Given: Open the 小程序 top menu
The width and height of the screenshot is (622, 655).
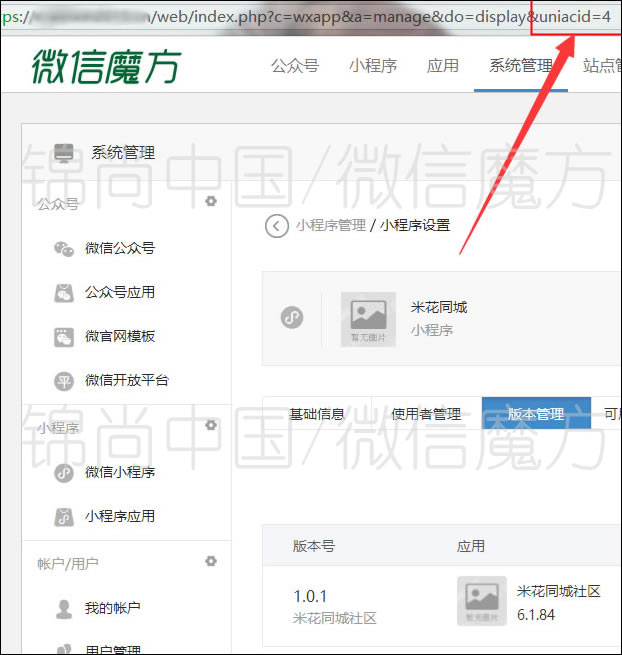Looking at the screenshot, I should pos(373,66).
